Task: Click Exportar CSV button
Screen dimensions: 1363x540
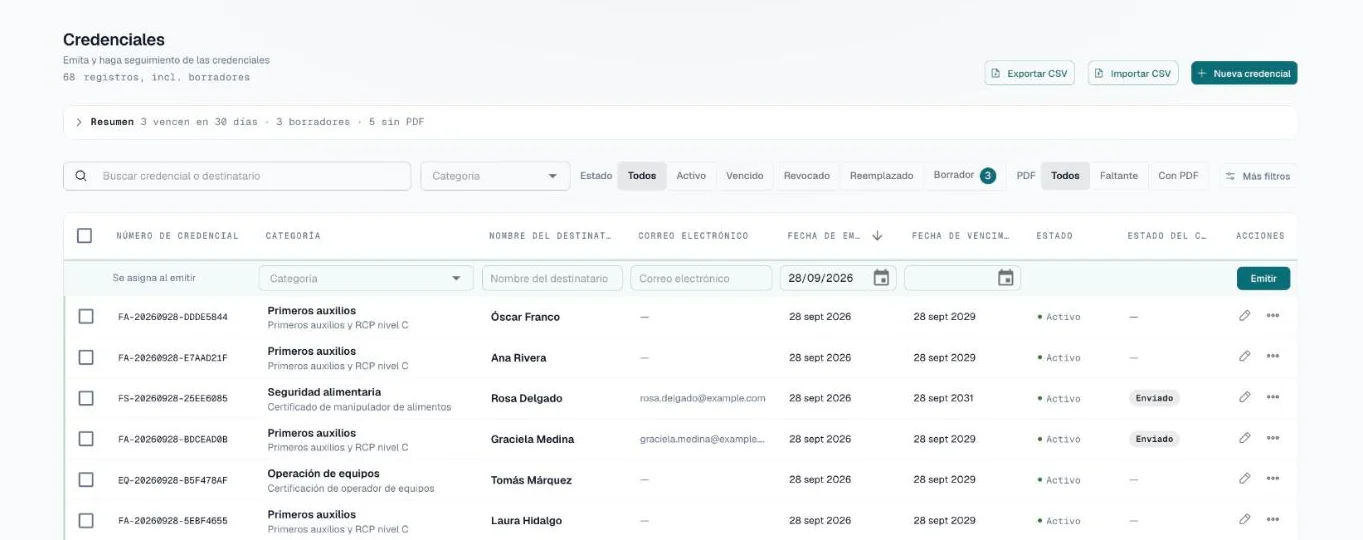Action: (x=1030, y=73)
